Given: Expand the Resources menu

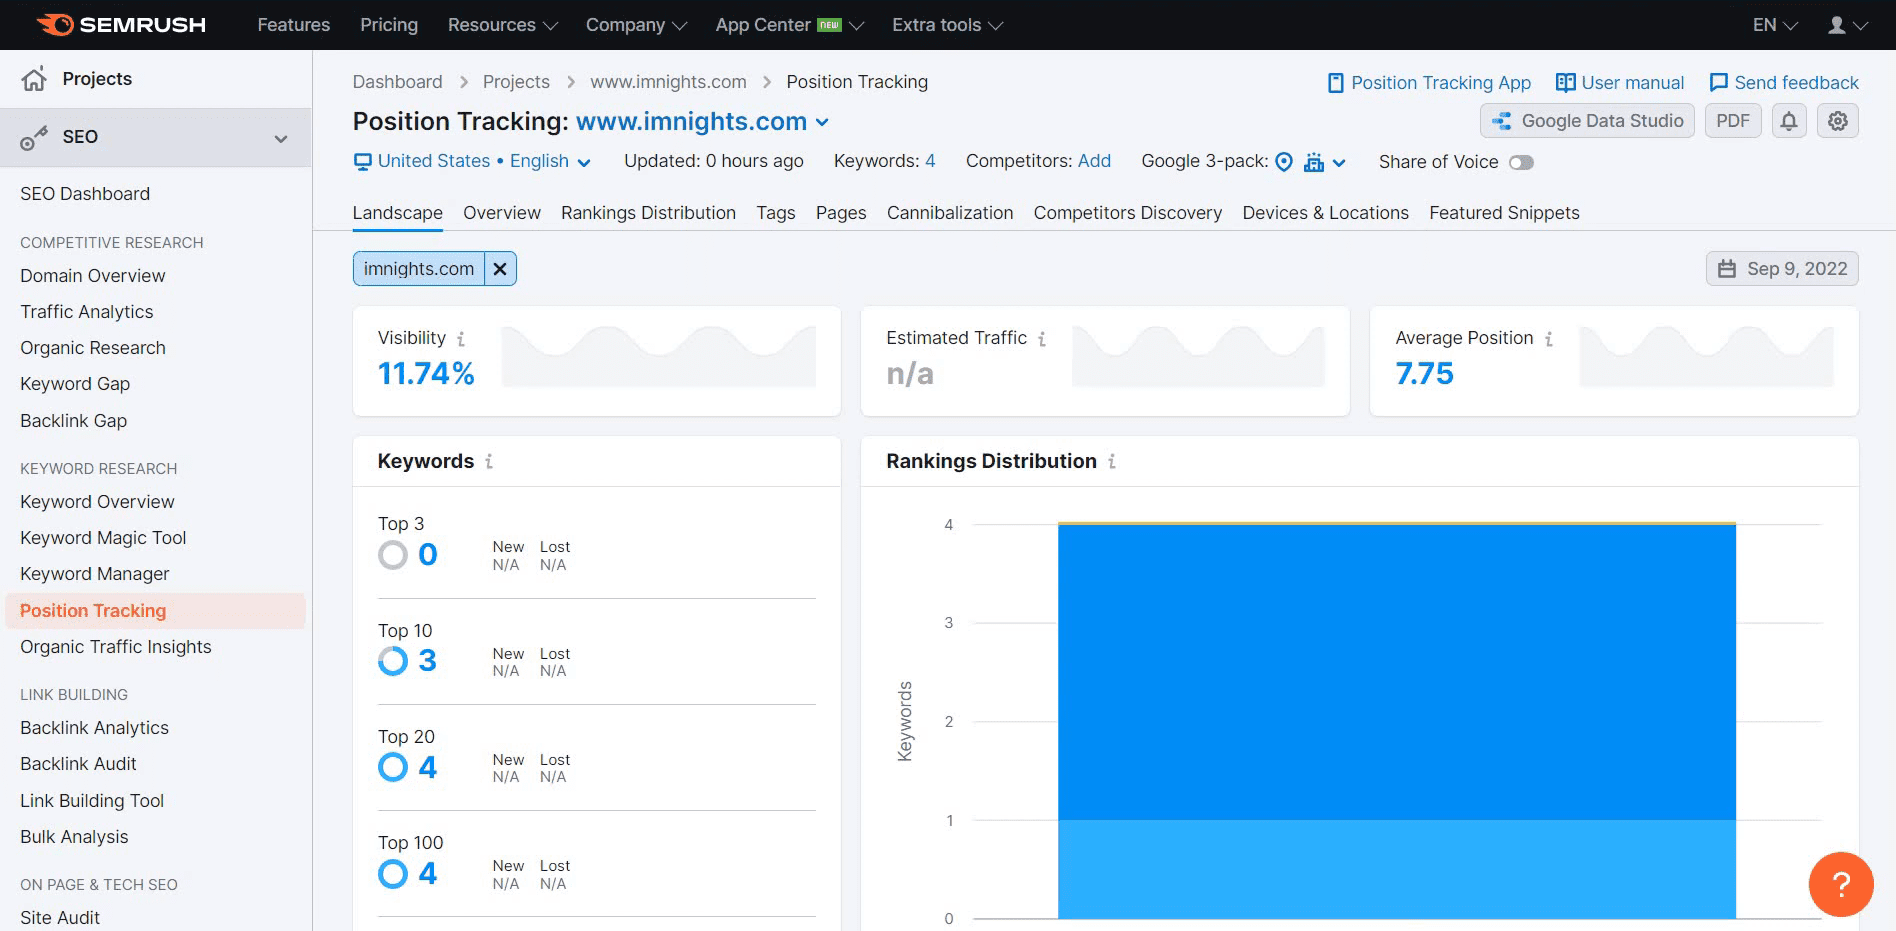Looking at the screenshot, I should point(502,25).
